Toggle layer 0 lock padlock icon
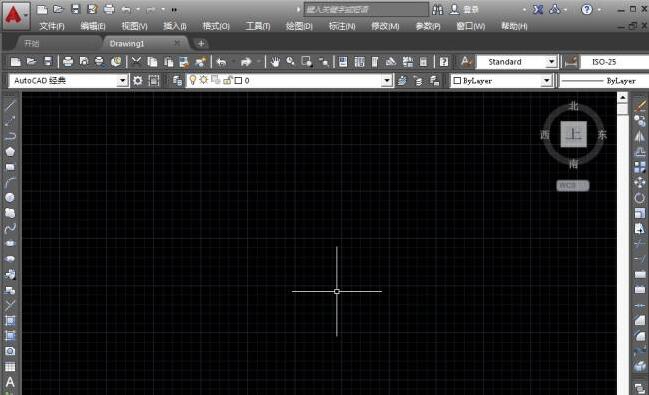This screenshot has height=395, width=649. click(x=227, y=80)
